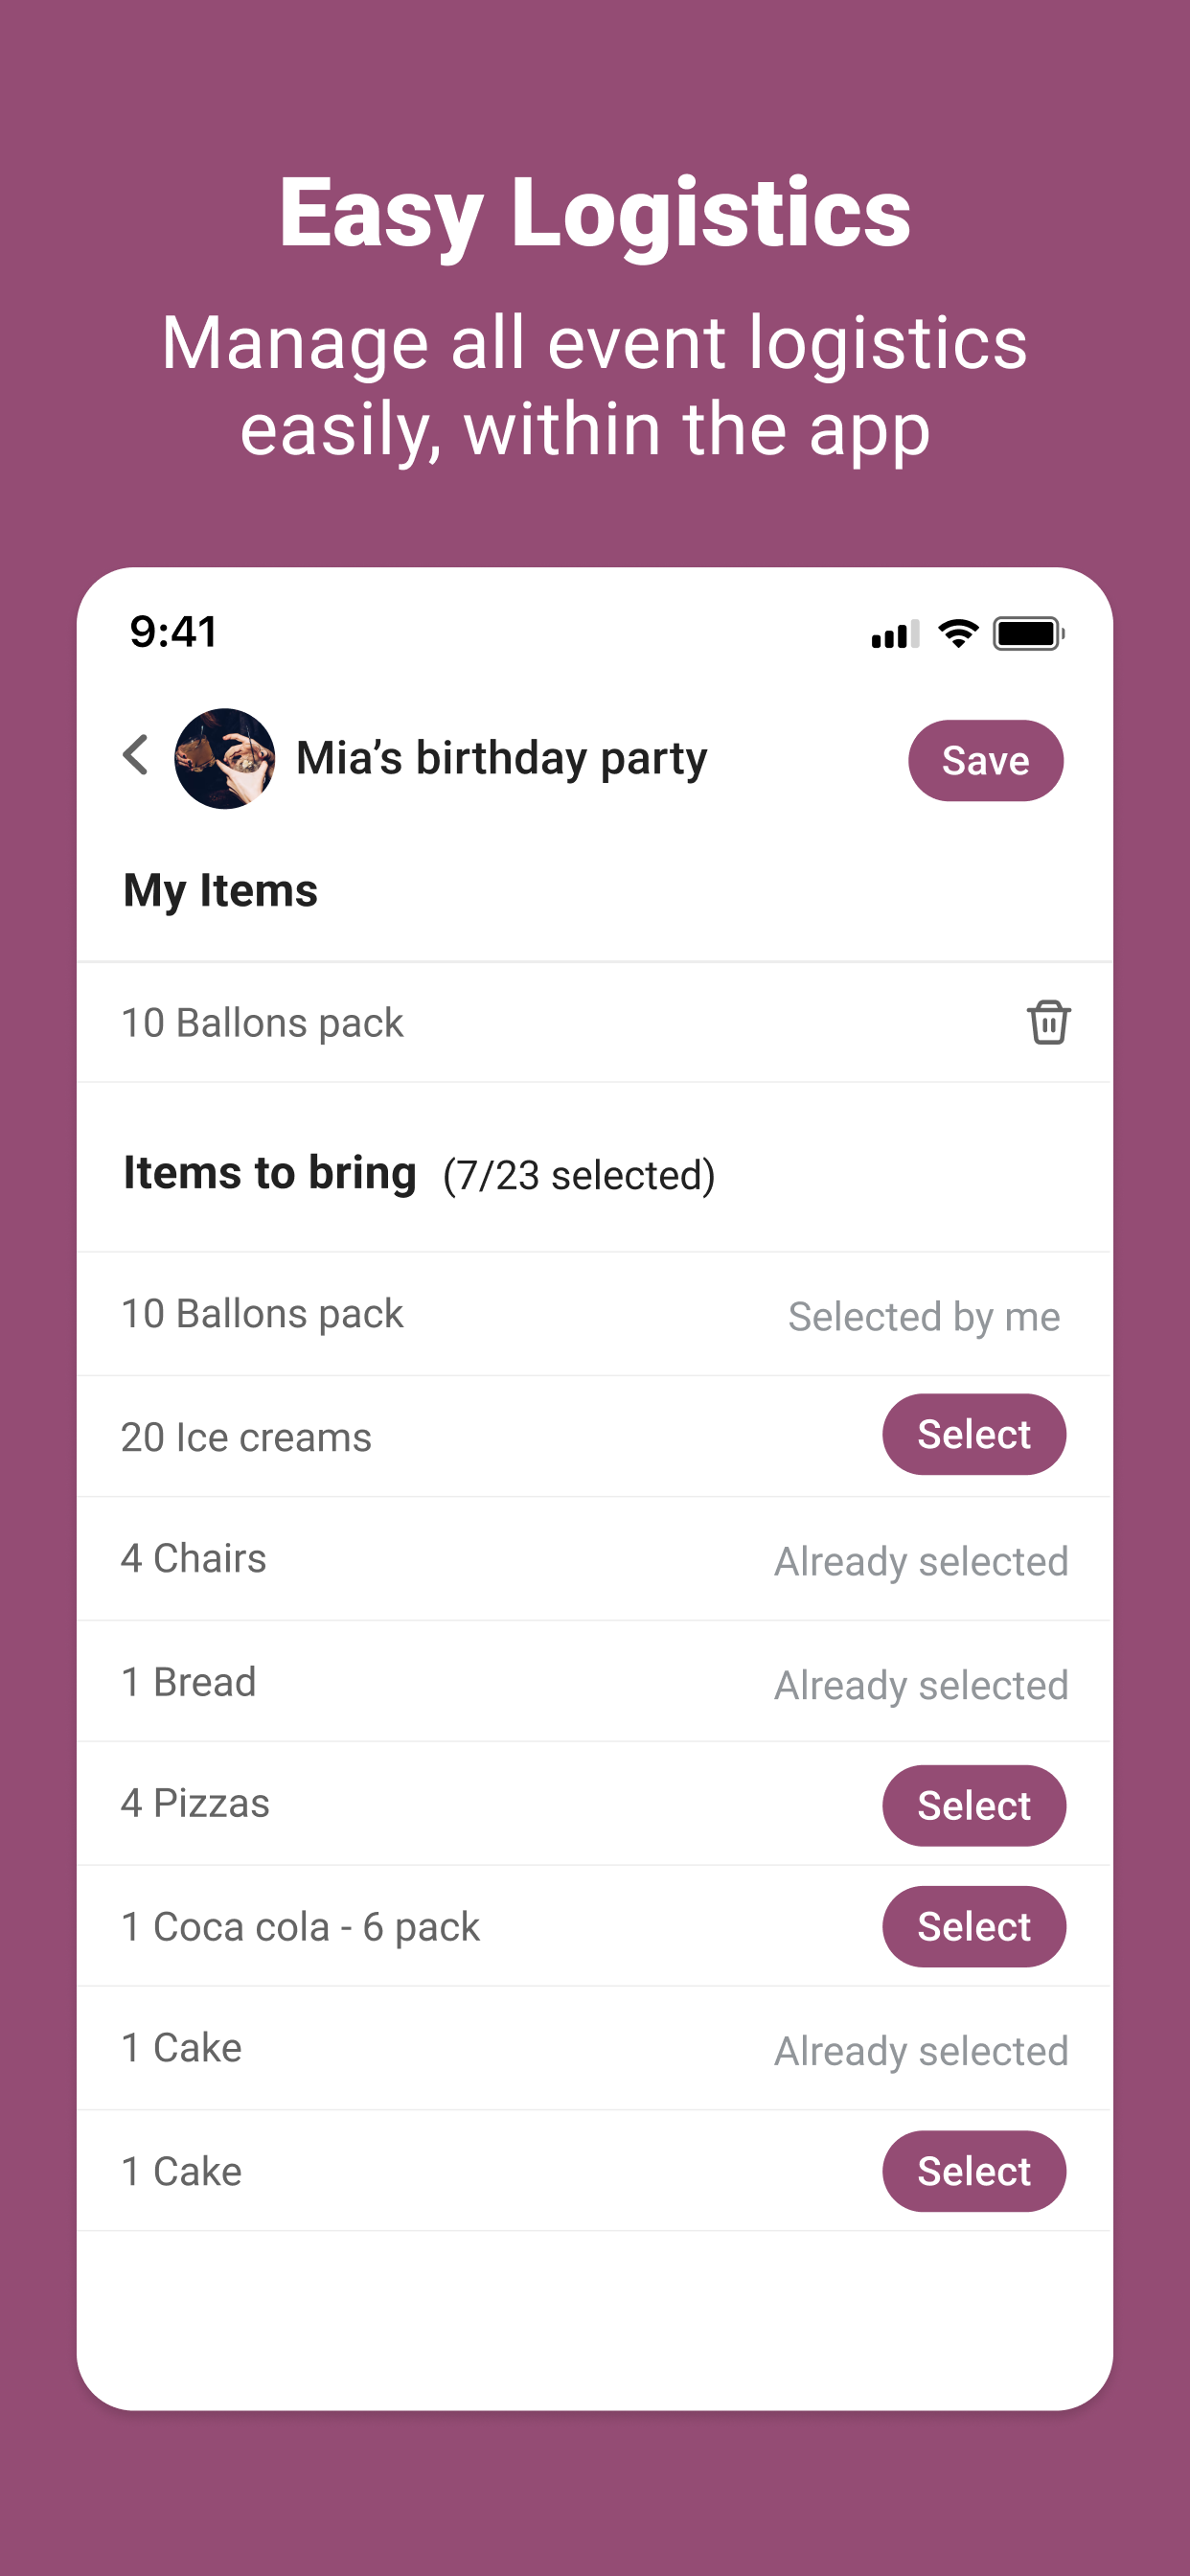Delete 10 Ballons pack via trash icon
Screen dimensions: 1190x2576
click(1048, 1022)
